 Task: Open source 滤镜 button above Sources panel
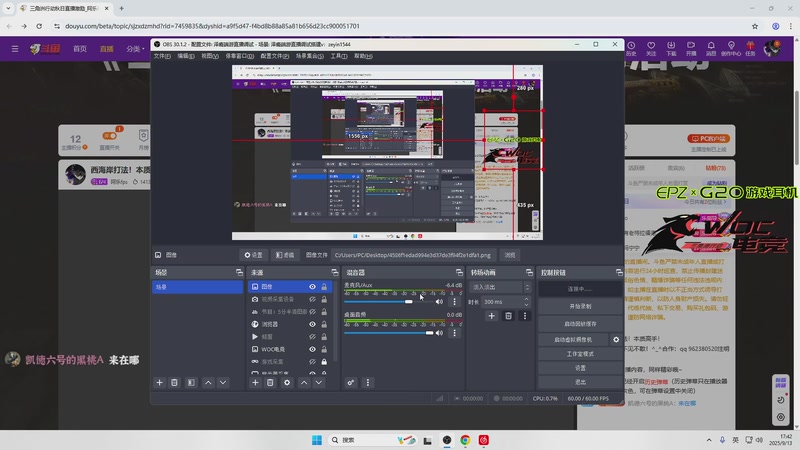click(x=285, y=255)
